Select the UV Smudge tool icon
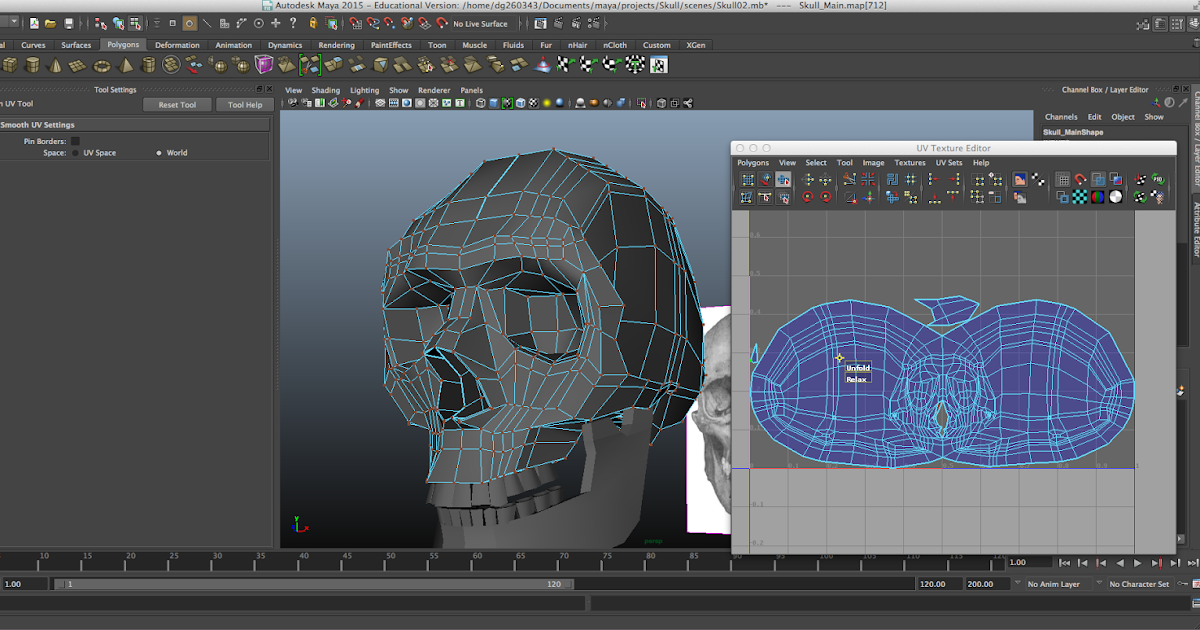This screenshot has height=630, width=1200. coord(763,179)
